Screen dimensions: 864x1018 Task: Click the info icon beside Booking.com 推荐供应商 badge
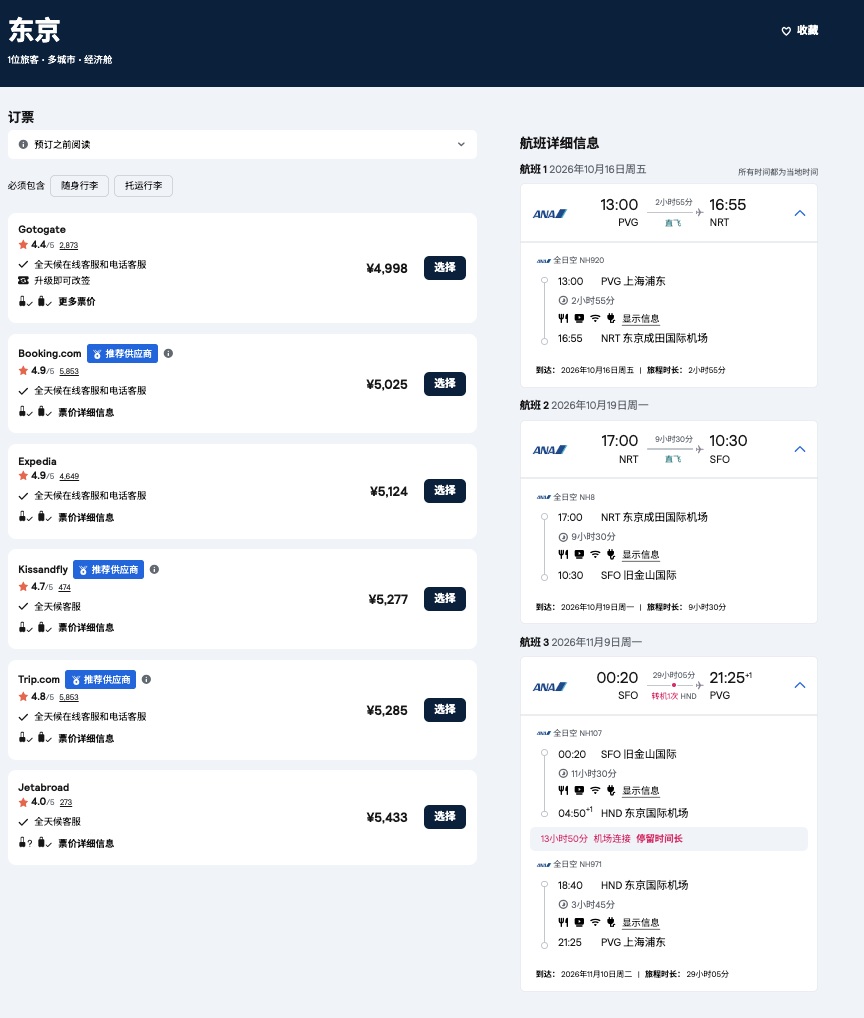coord(168,353)
